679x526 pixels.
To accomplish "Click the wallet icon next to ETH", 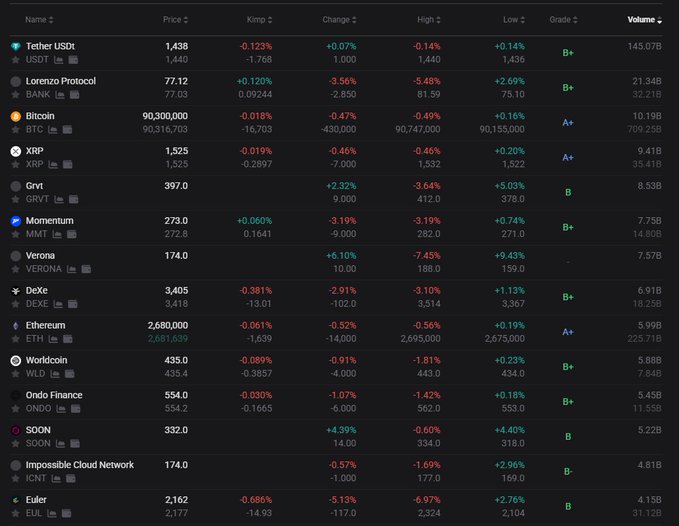I will pyautogui.click(x=68, y=339).
